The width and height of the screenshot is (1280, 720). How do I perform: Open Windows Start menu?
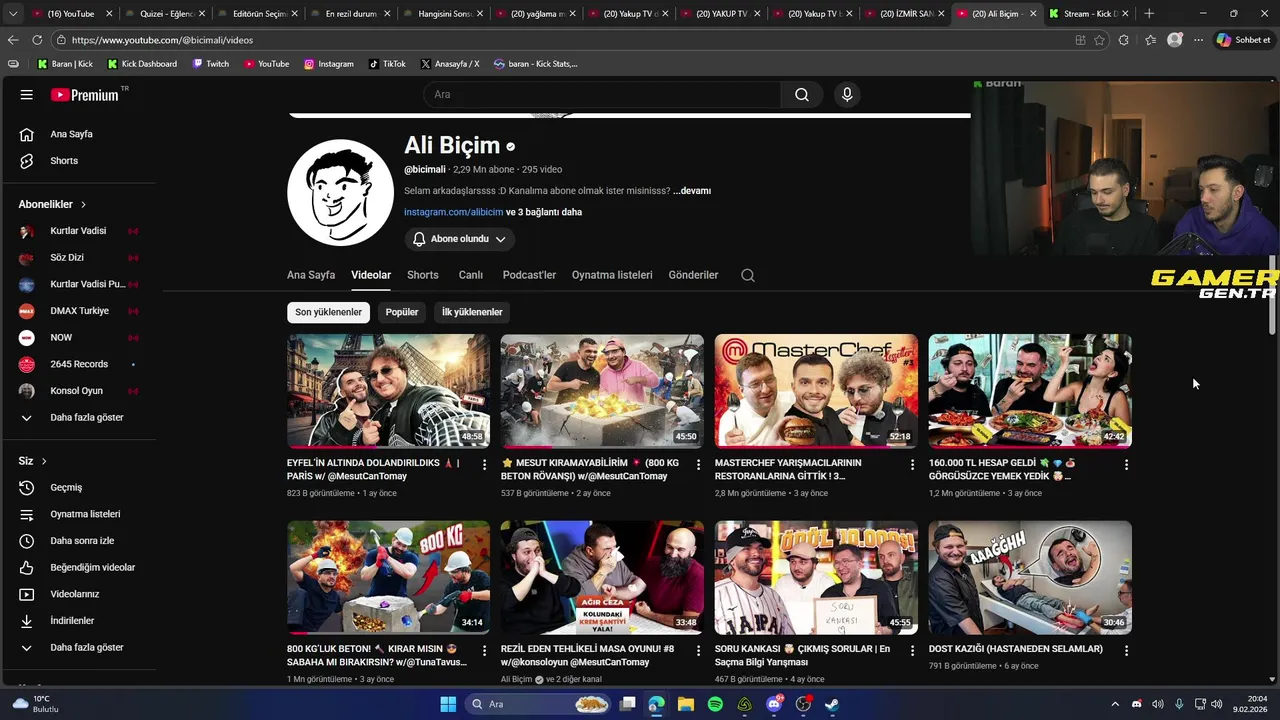click(x=448, y=704)
